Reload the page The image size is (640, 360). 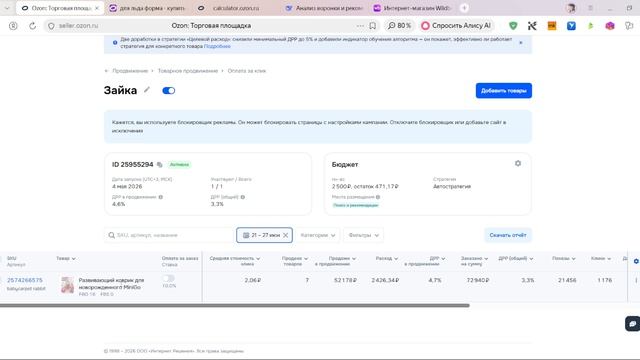pyautogui.click(x=32, y=26)
